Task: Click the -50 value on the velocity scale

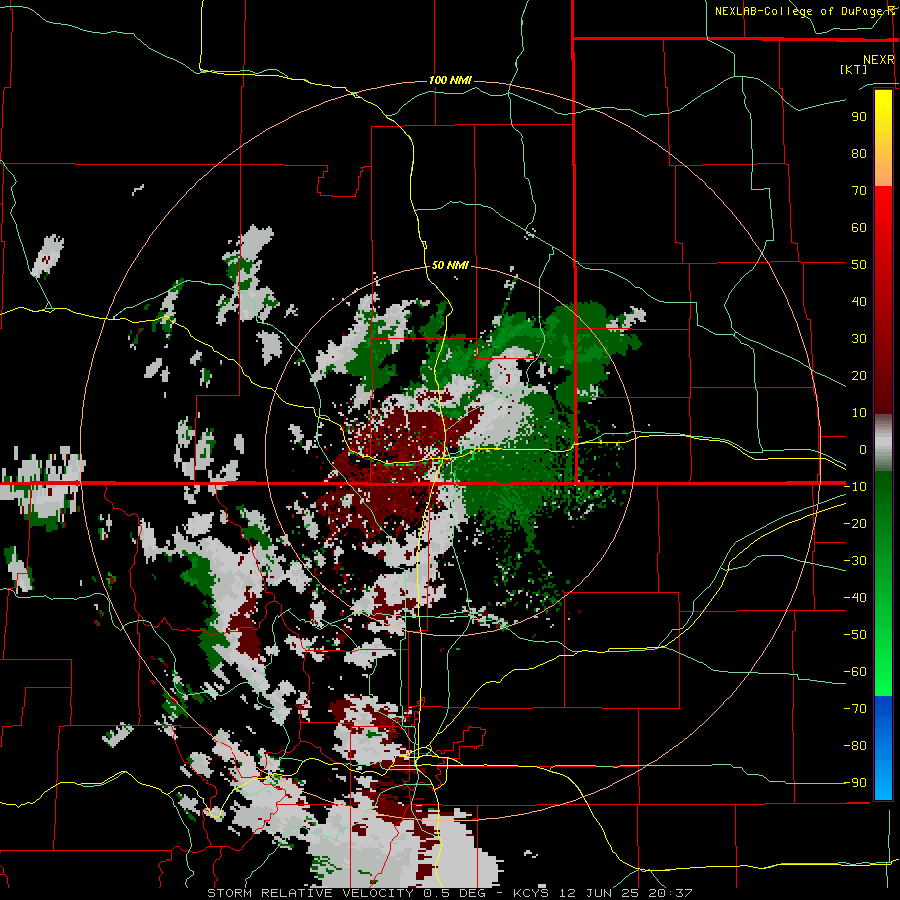Action: pos(855,635)
